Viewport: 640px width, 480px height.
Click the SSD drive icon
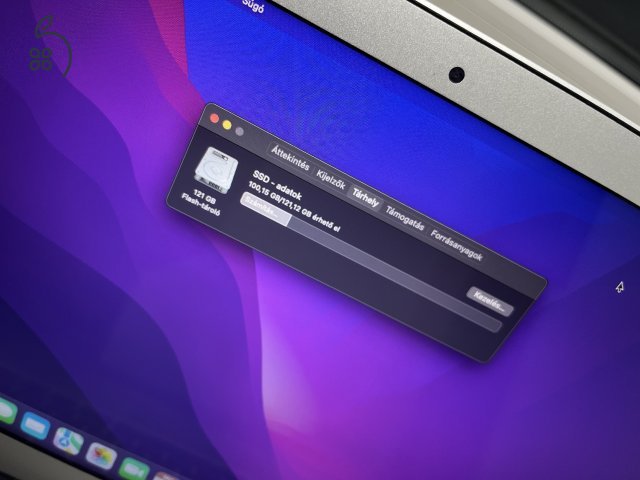coord(216,170)
